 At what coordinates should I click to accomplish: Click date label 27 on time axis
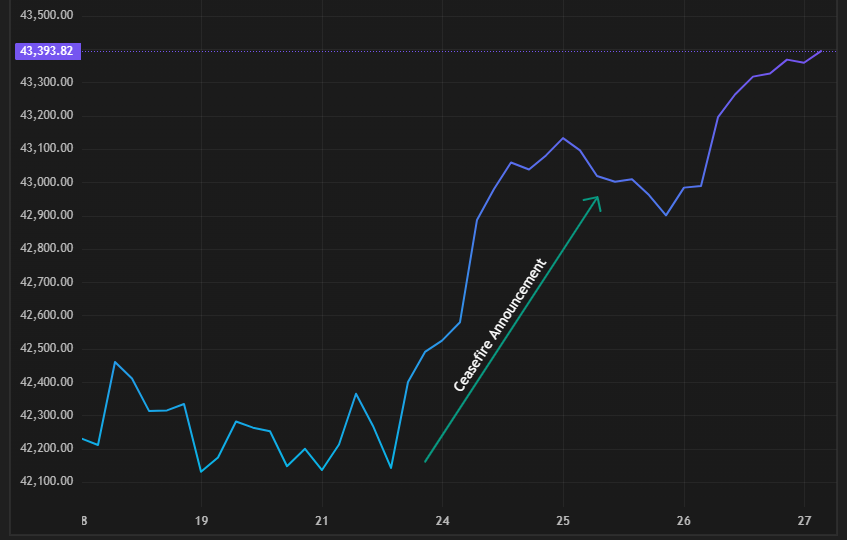804,521
